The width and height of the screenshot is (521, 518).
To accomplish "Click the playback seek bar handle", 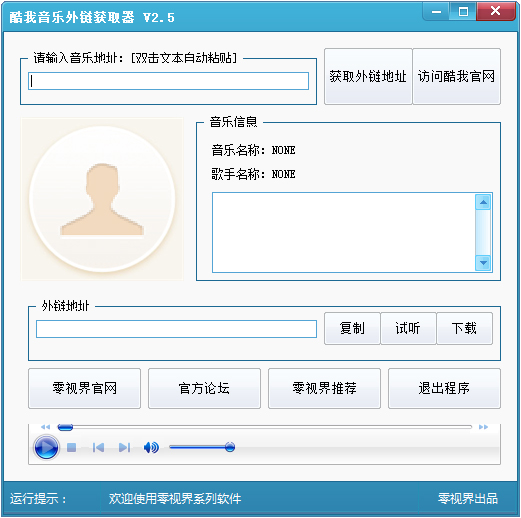I will click(x=65, y=427).
